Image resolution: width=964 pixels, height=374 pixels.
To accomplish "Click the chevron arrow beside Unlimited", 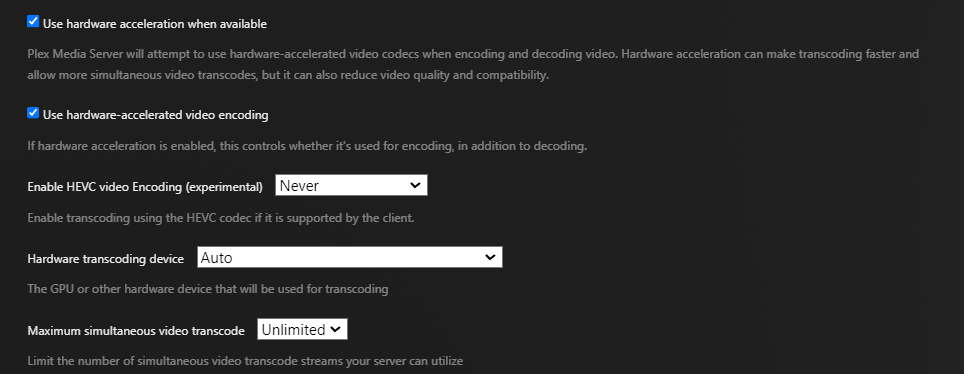I will [x=335, y=329].
